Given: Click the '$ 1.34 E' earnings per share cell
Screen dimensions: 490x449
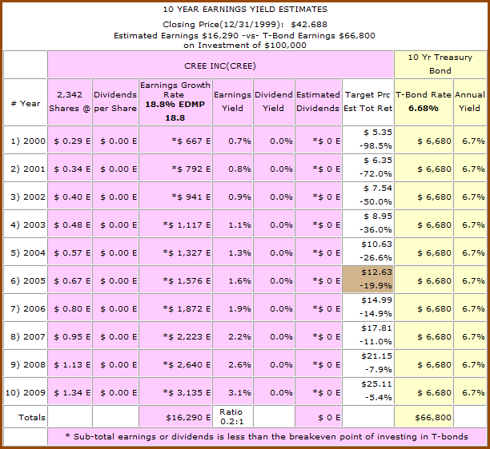Looking at the screenshot, I should [x=70, y=392].
